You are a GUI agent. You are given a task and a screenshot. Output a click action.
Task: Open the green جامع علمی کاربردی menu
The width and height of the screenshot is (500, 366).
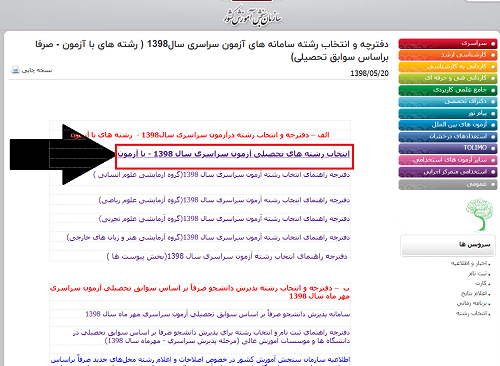pos(448,90)
